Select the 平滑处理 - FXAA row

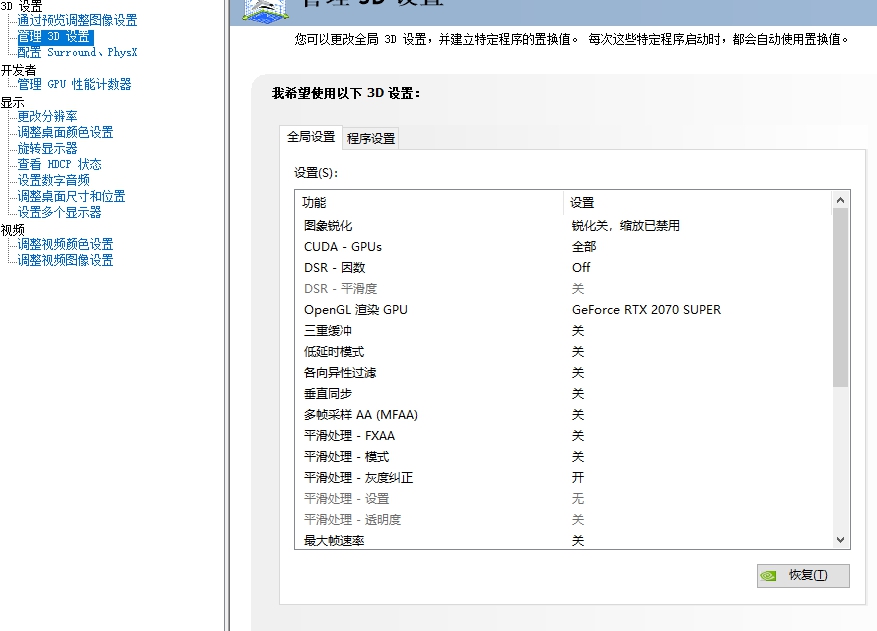click(564, 436)
